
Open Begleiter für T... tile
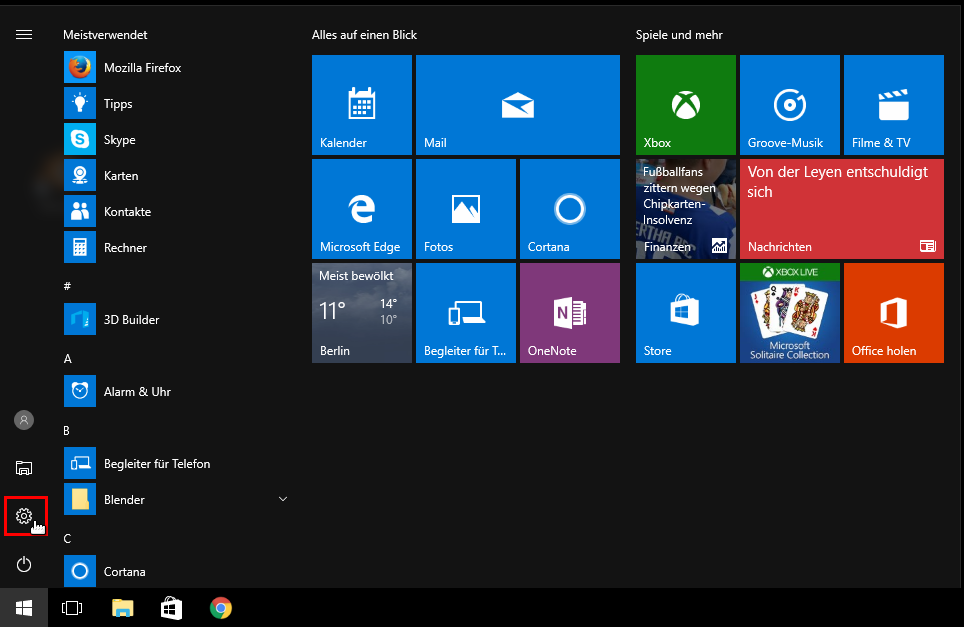(465, 313)
